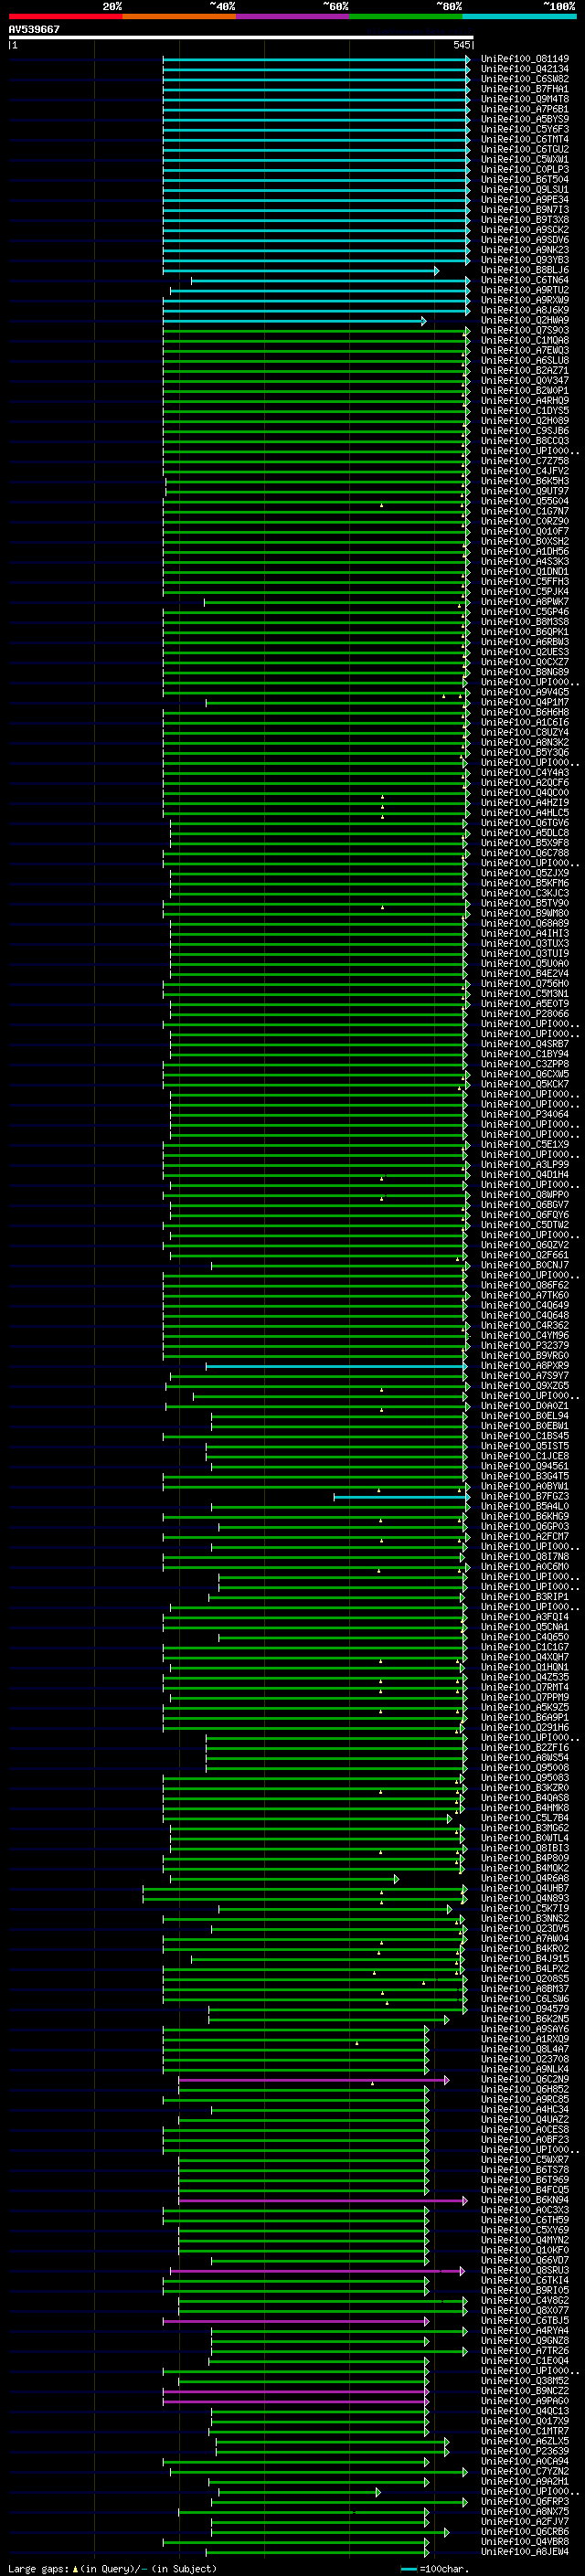Screen dimensions: 585x2576
Task: Click the UniRef100_Q6C2N9 label
Action: 525,2079
